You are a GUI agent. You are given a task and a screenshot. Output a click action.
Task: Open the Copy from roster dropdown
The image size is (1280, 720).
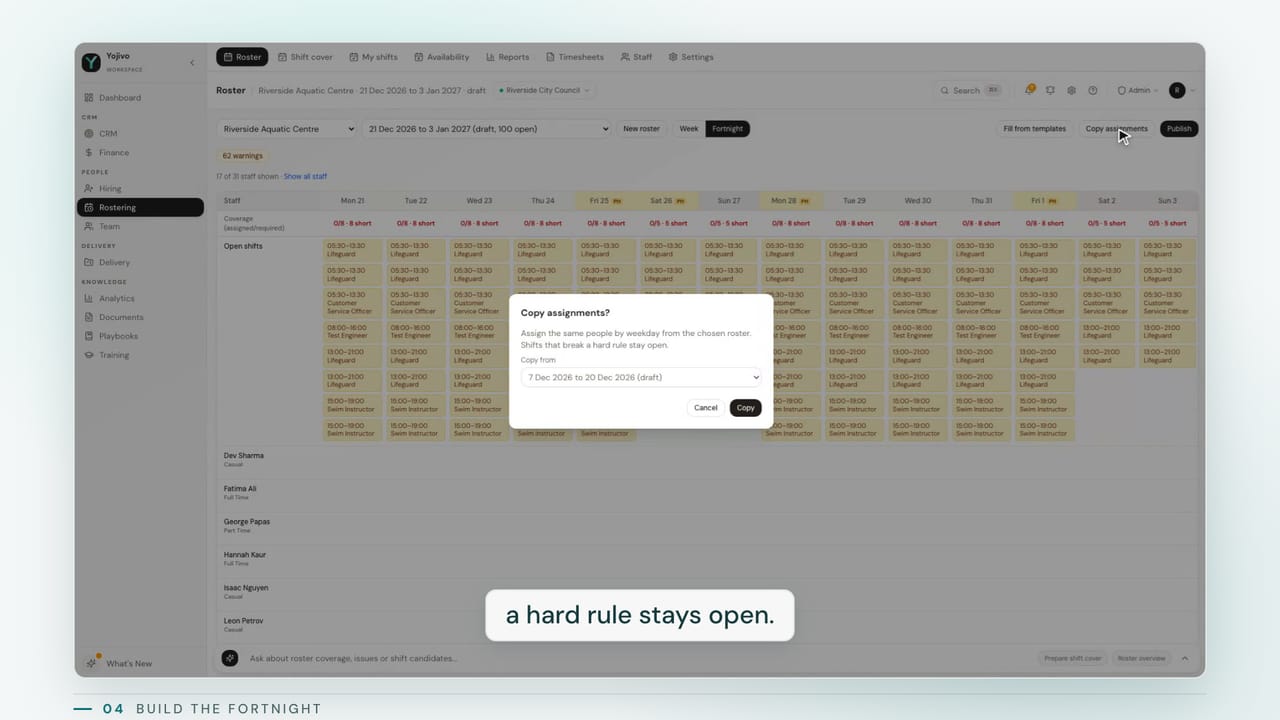641,377
